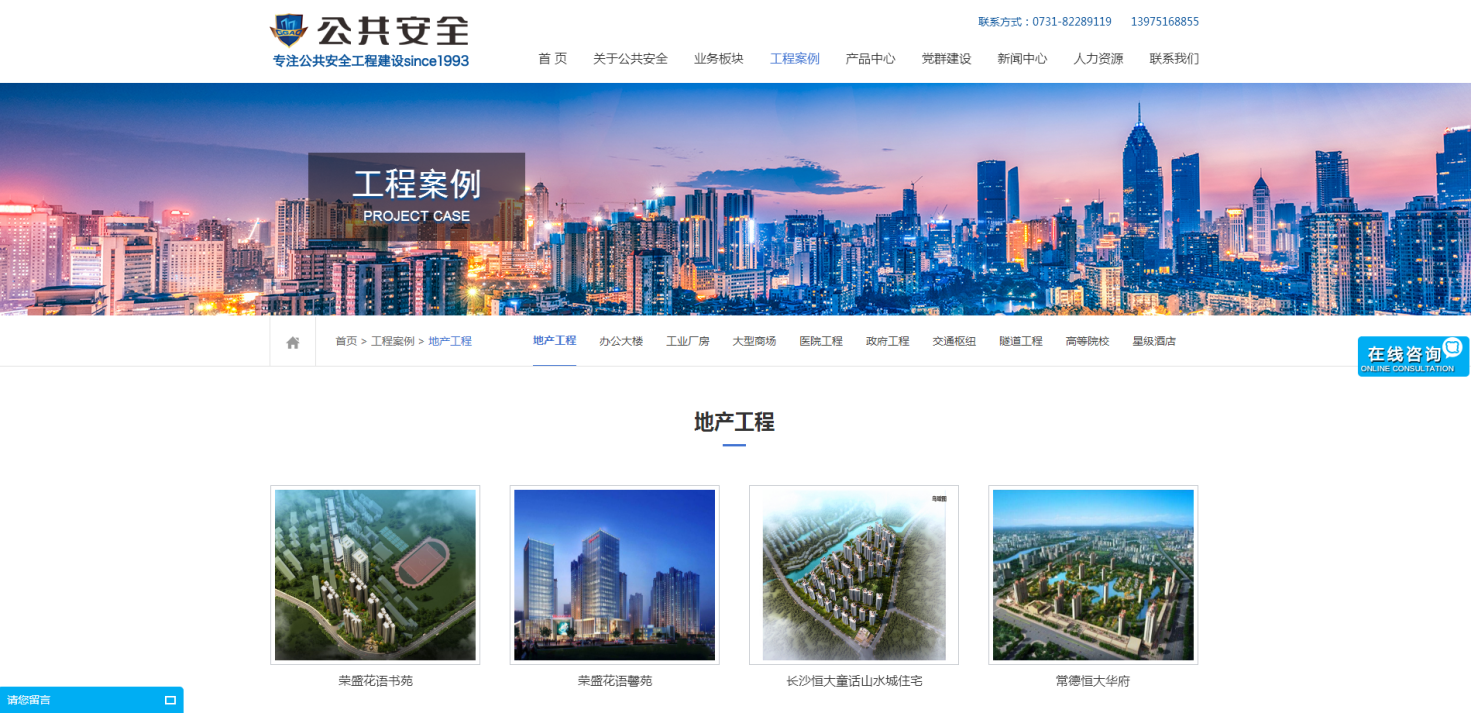Open the 荣盛花语书苑 project thumbnail

coord(375,575)
